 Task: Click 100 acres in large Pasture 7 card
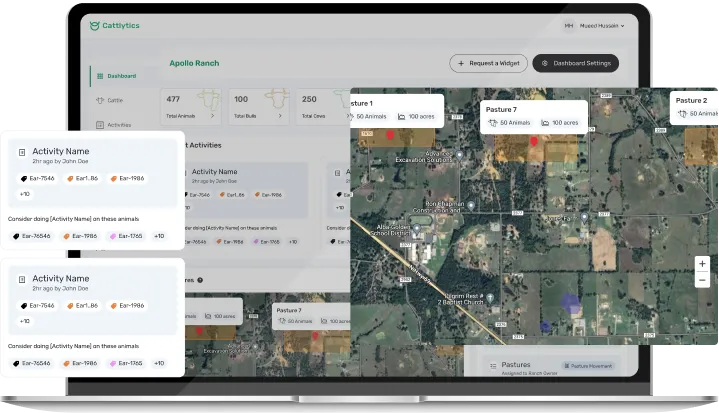560,123
